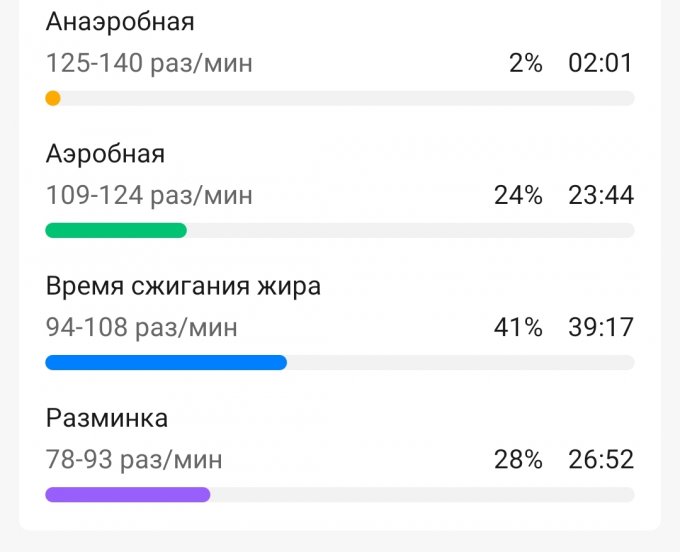This screenshot has width=680, height=552.
Task: Click the 02:01 anaerobic duration
Action: click(x=600, y=64)
